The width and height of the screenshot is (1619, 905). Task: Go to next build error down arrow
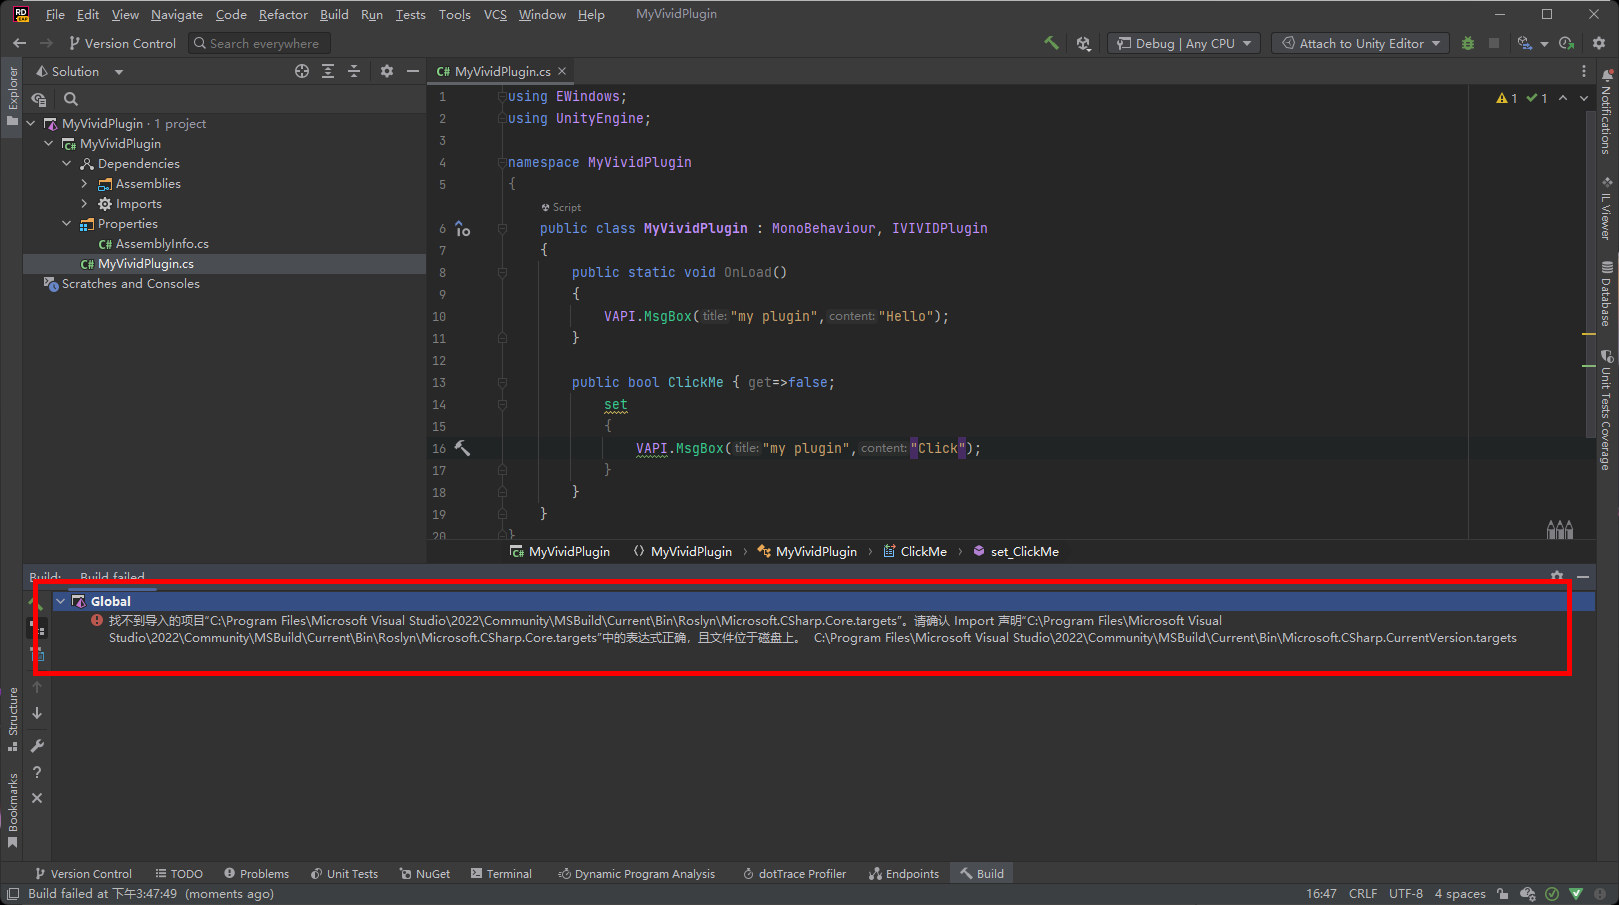[x=37, y=713]
